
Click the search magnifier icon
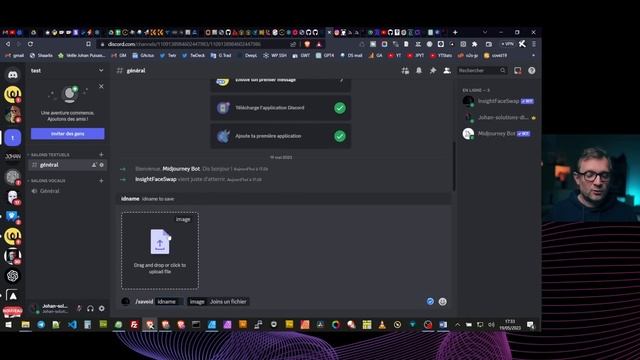click(x=502, y=71)
